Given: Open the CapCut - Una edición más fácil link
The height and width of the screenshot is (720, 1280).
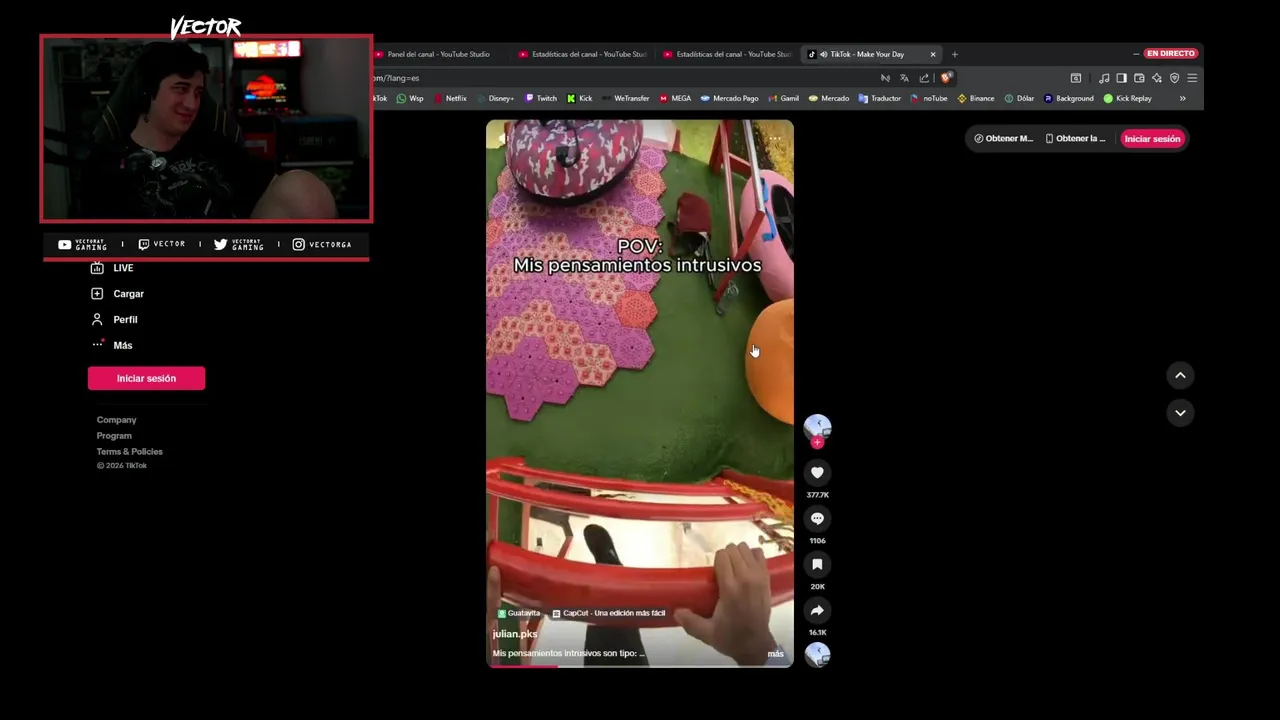Looking at the screenshot, I should (x=609, y=613).
